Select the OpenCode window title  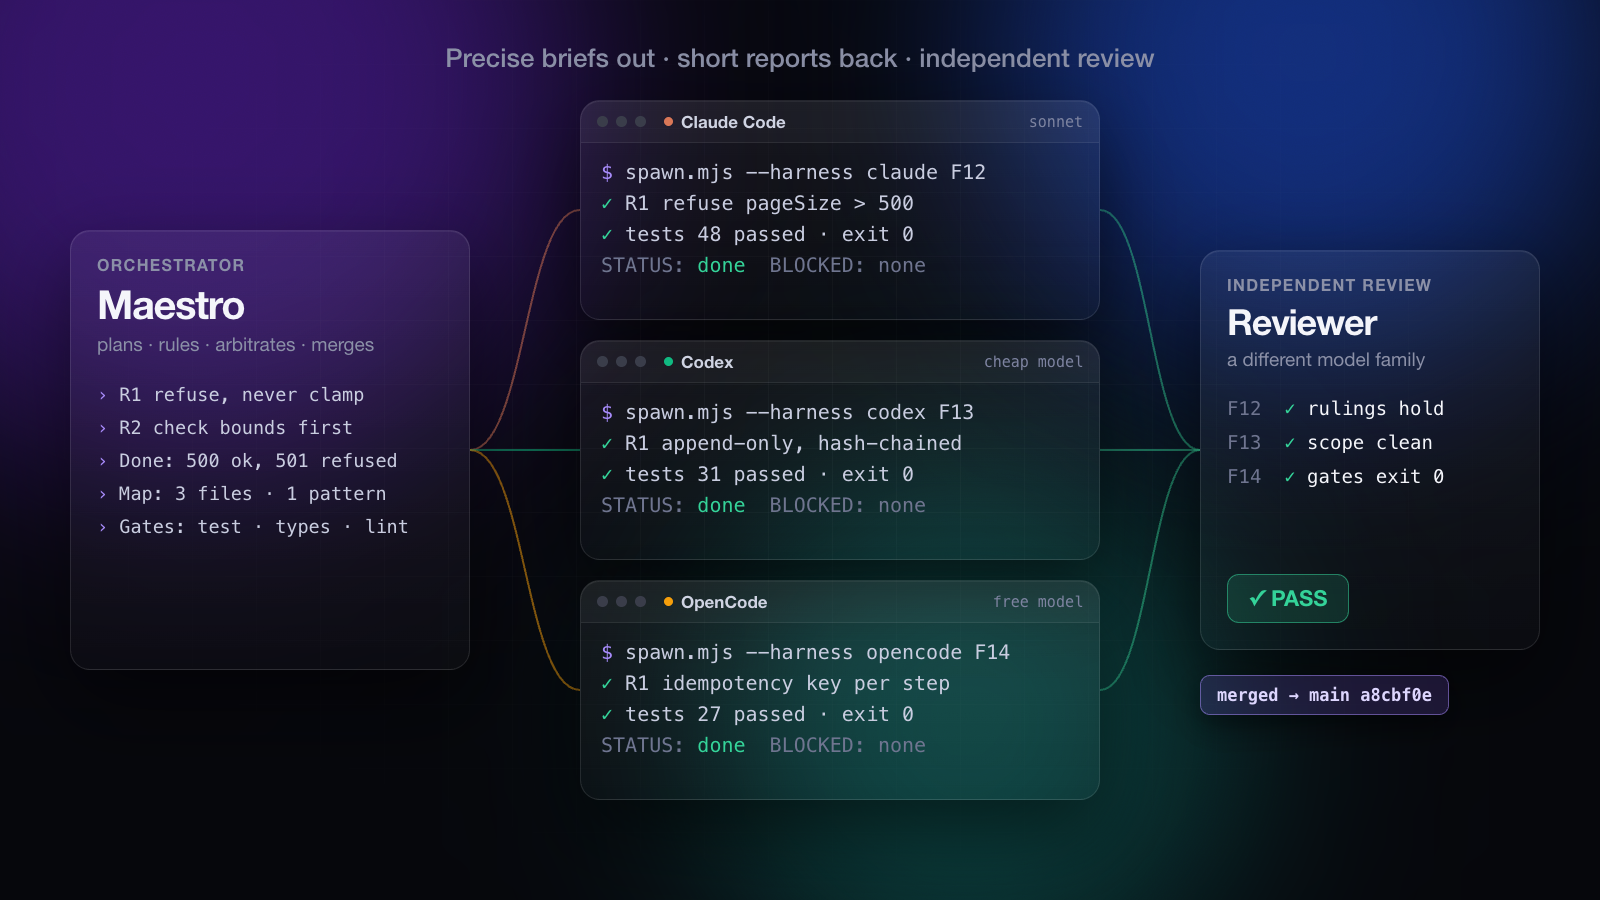coord(724,602)
